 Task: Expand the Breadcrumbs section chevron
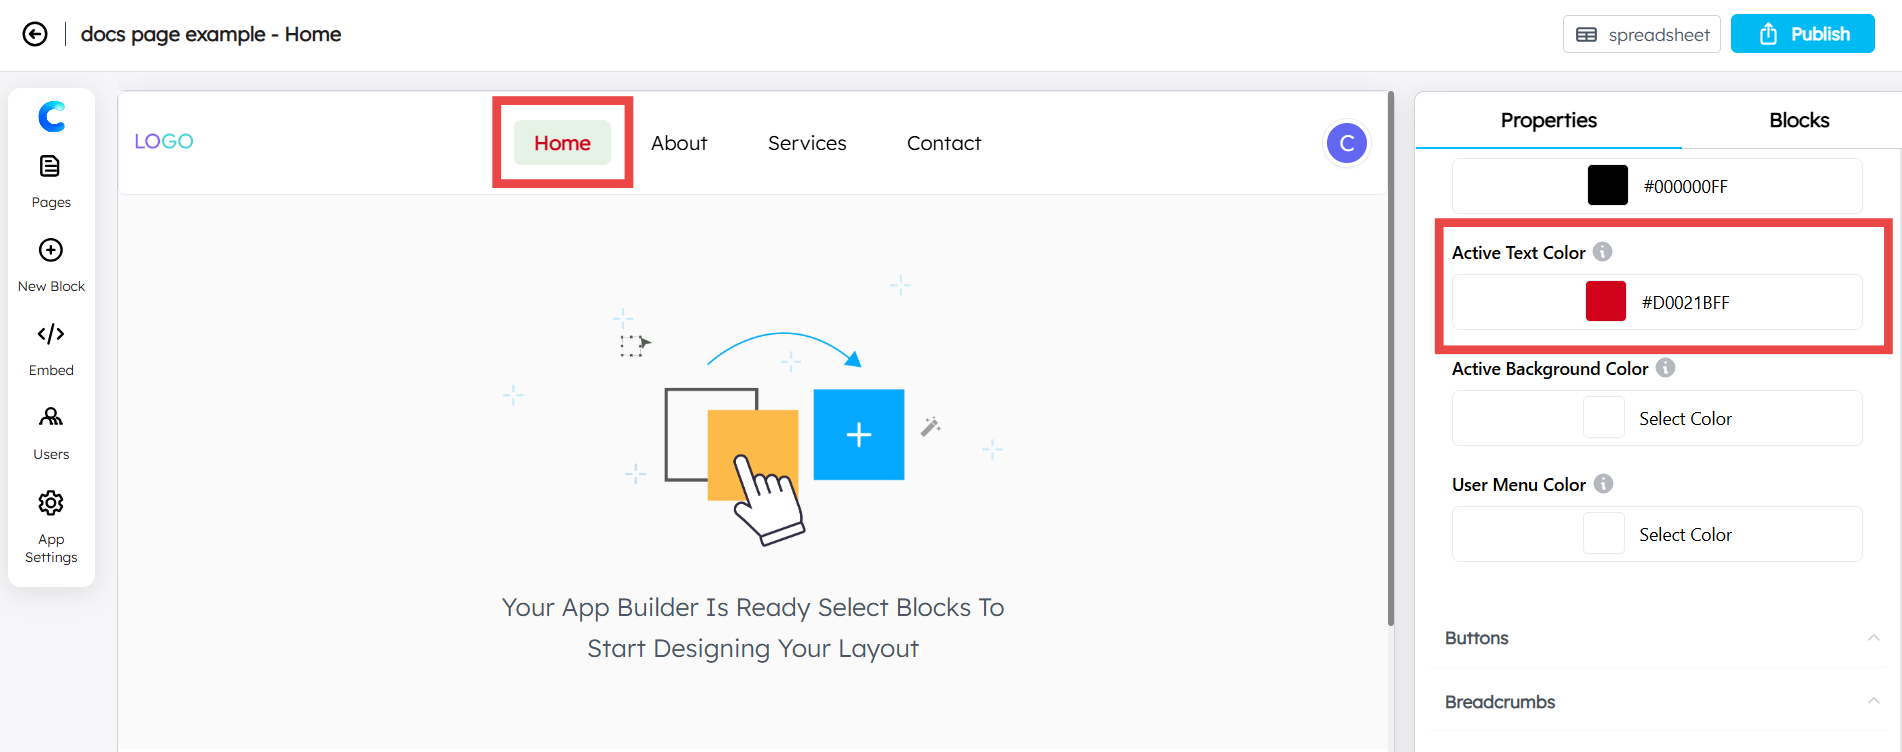click(1874, 702)
